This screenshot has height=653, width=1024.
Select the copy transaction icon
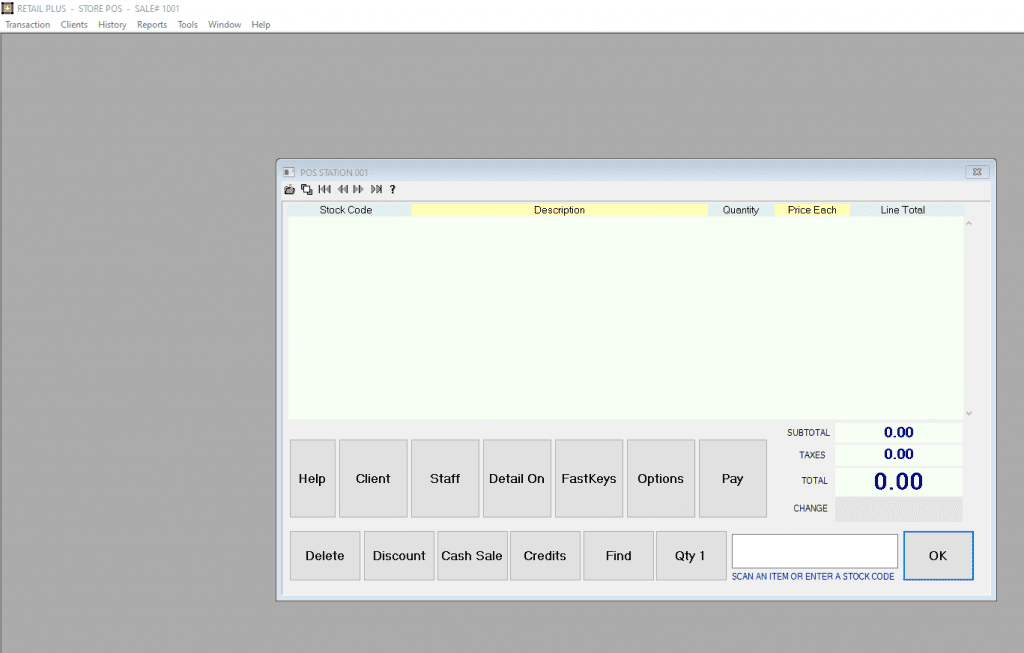tap(306, 189)
